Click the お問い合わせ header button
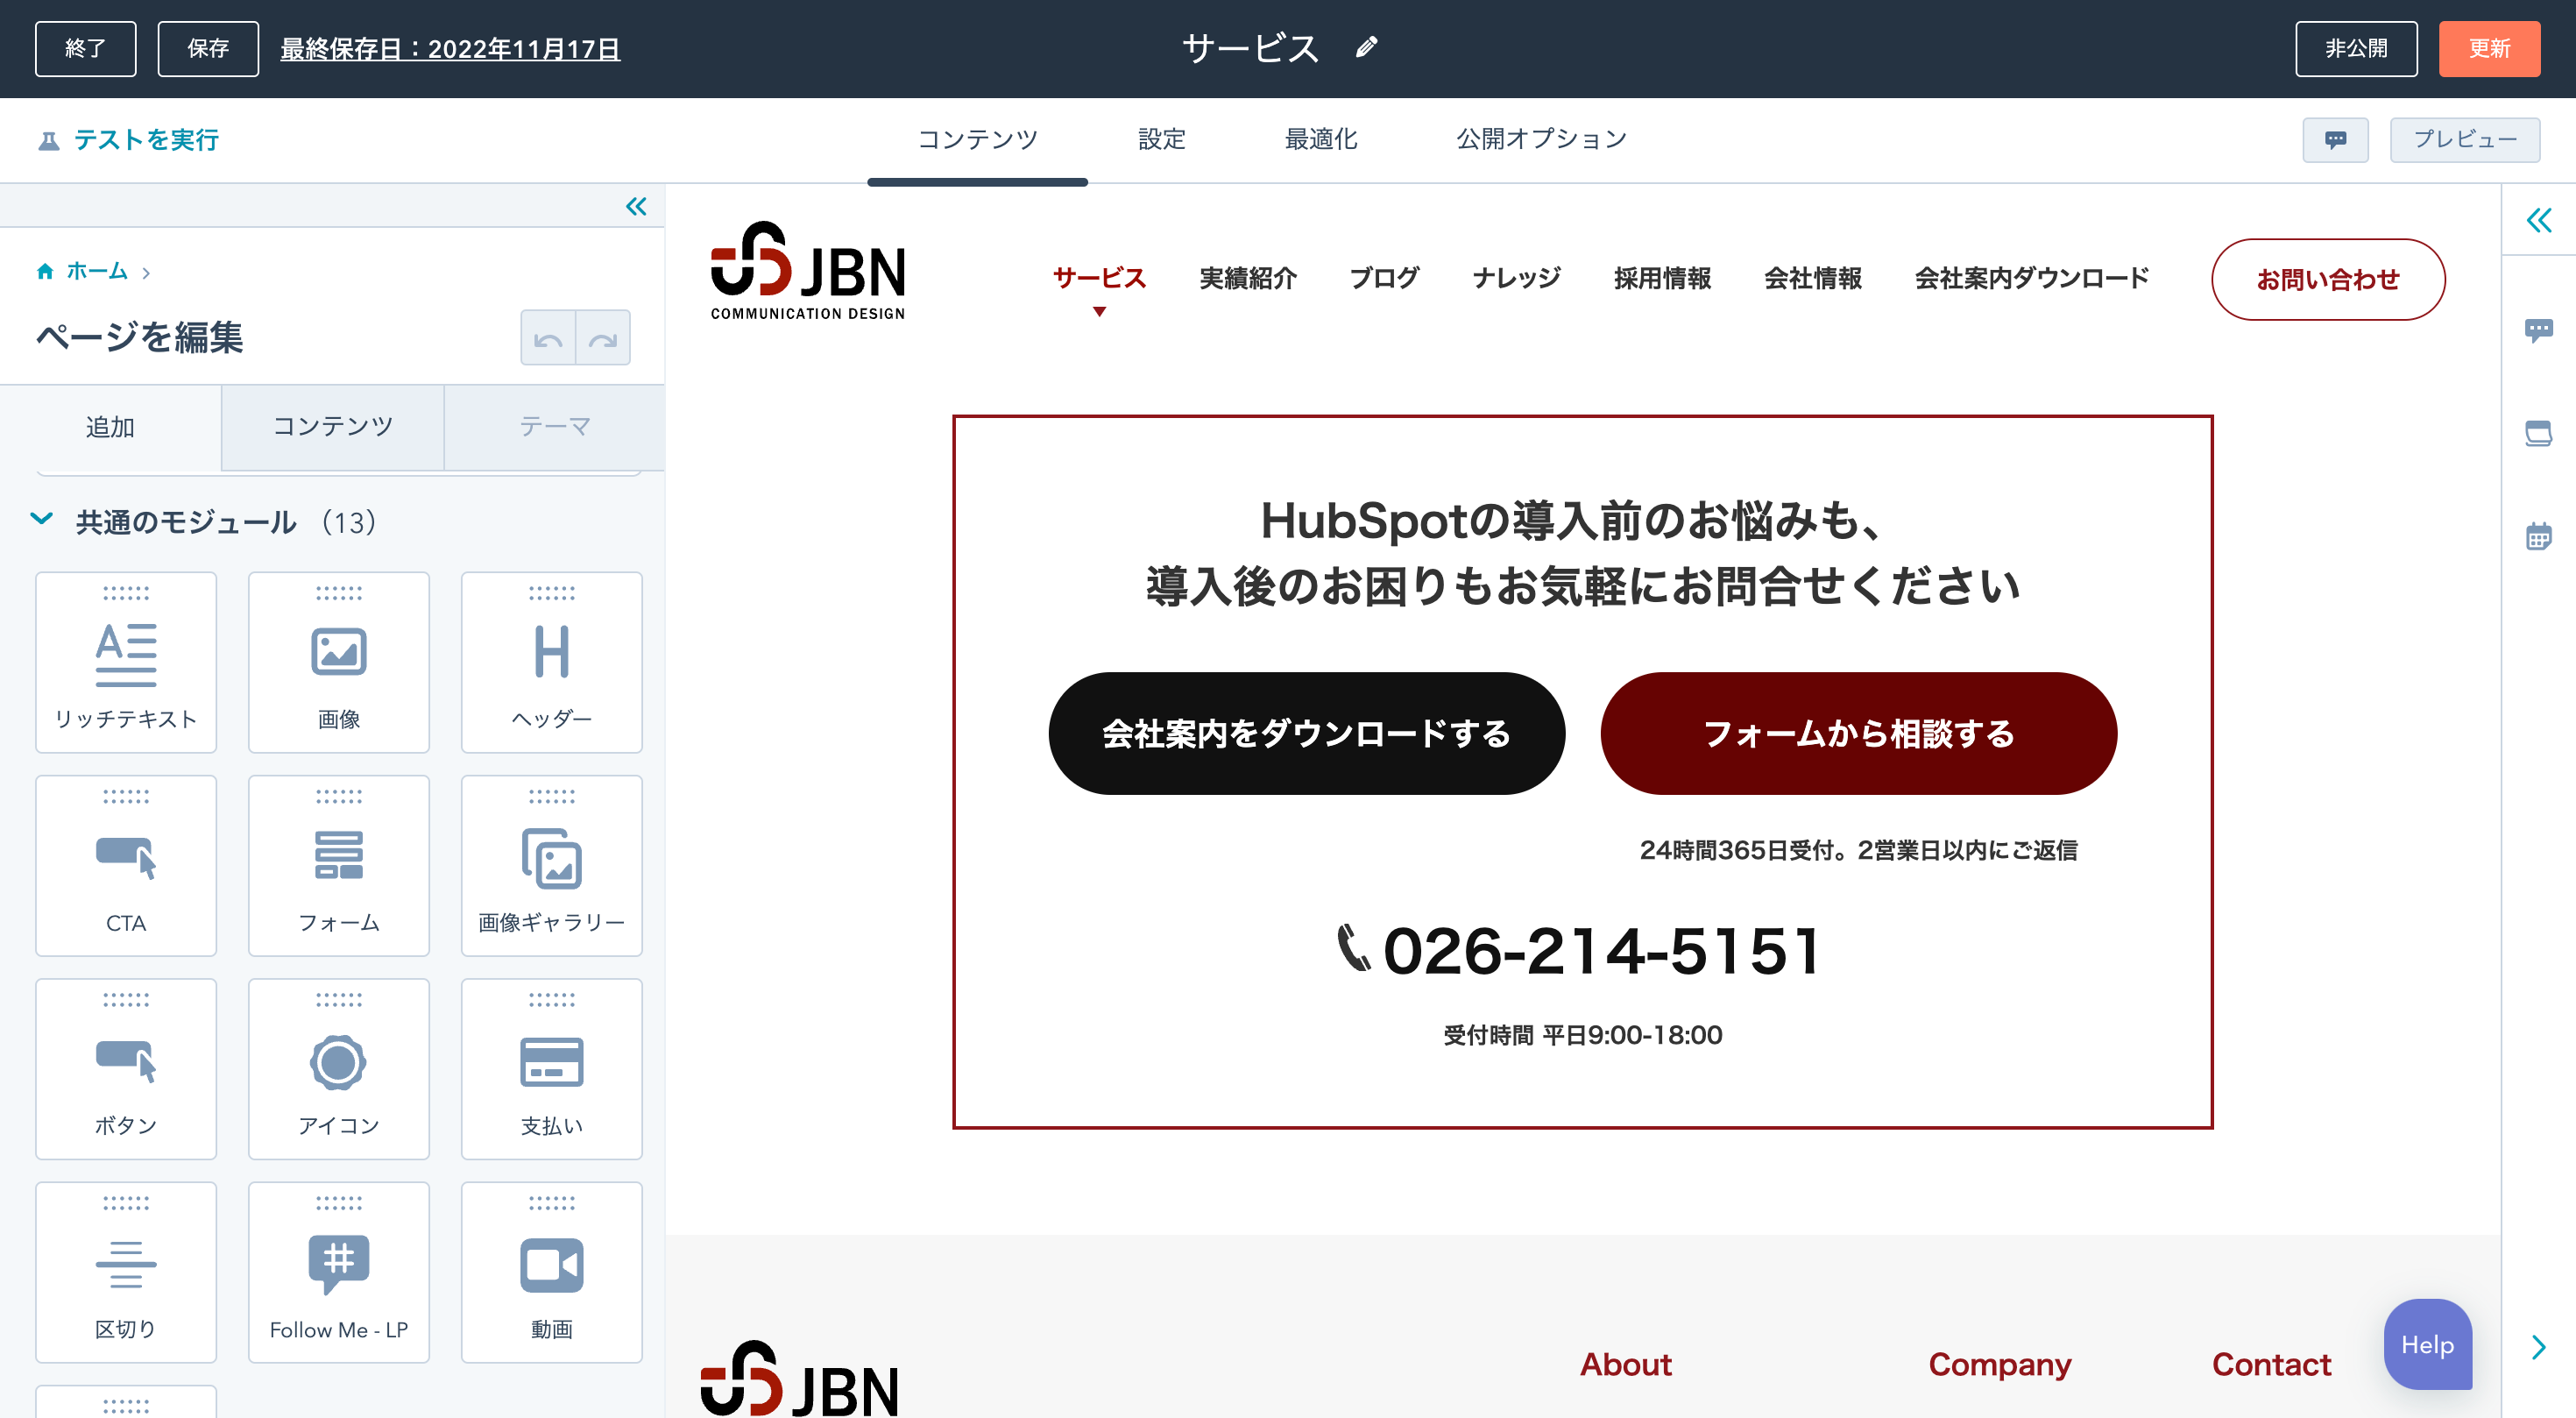Viewport: 2576px width, 1418px height. 2328,279
